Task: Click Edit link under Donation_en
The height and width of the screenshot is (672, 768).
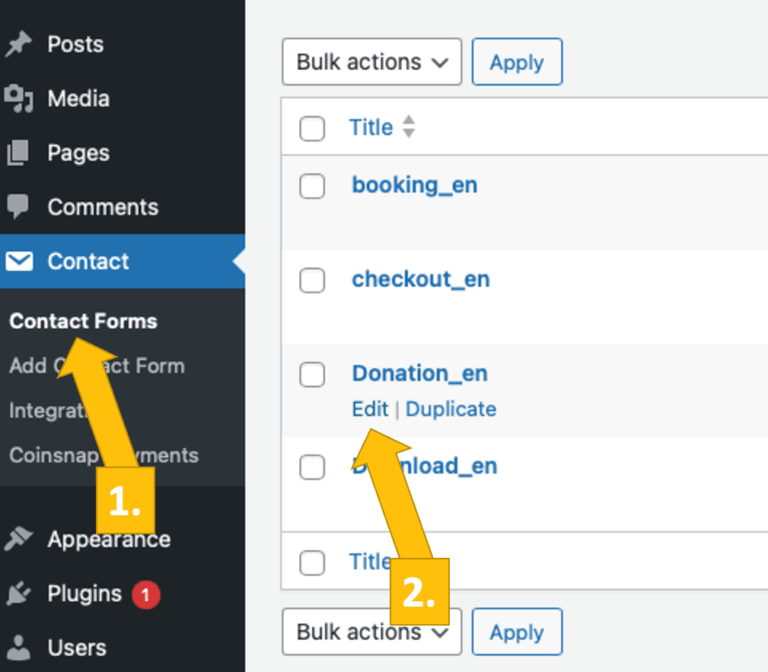Action: (x=370, y=409)
